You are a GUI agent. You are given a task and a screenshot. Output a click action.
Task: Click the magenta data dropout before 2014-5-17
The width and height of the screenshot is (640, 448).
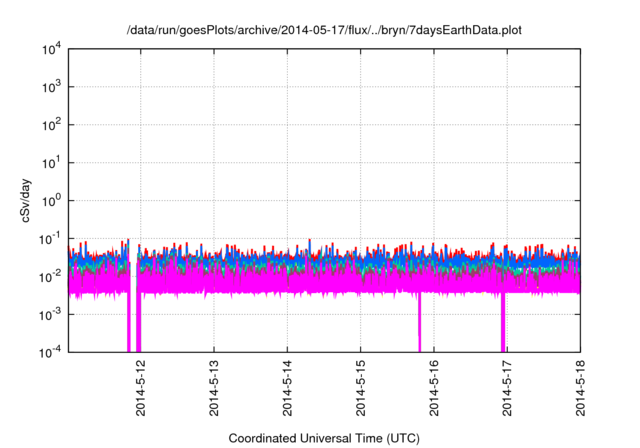[x=503, y=322]
